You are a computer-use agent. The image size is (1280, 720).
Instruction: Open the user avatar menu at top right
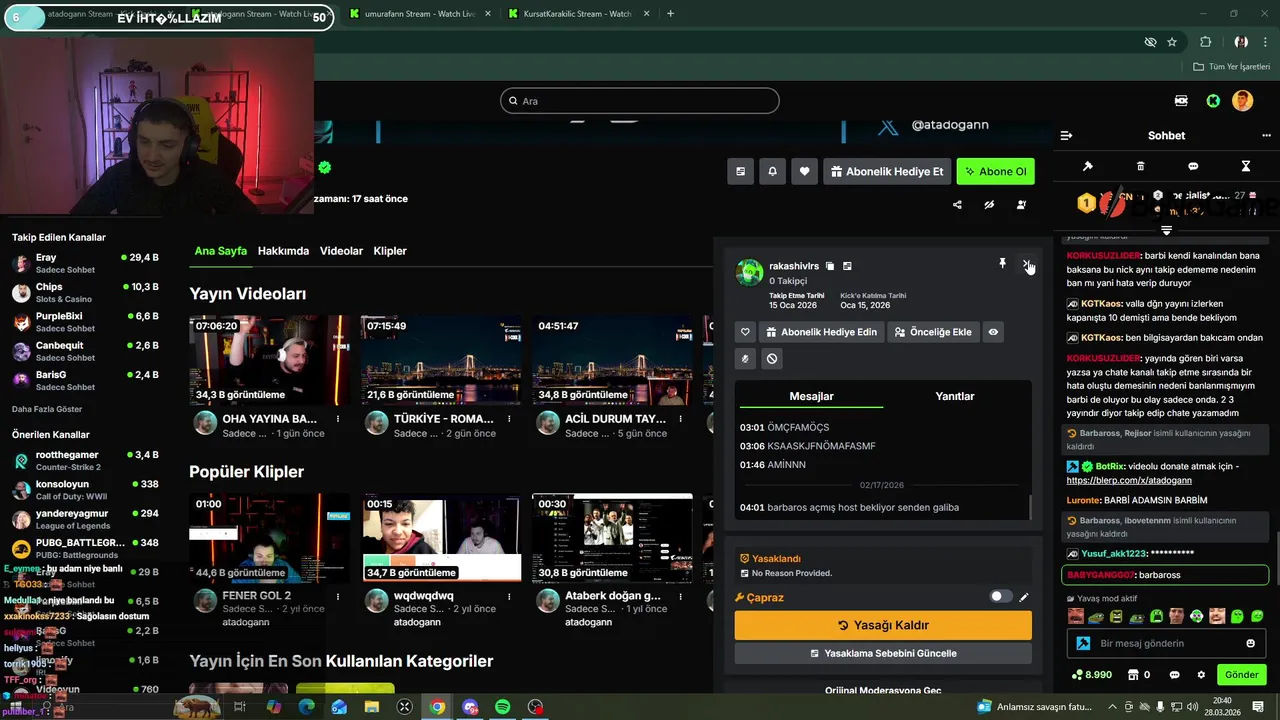[x=1242, y=101]
